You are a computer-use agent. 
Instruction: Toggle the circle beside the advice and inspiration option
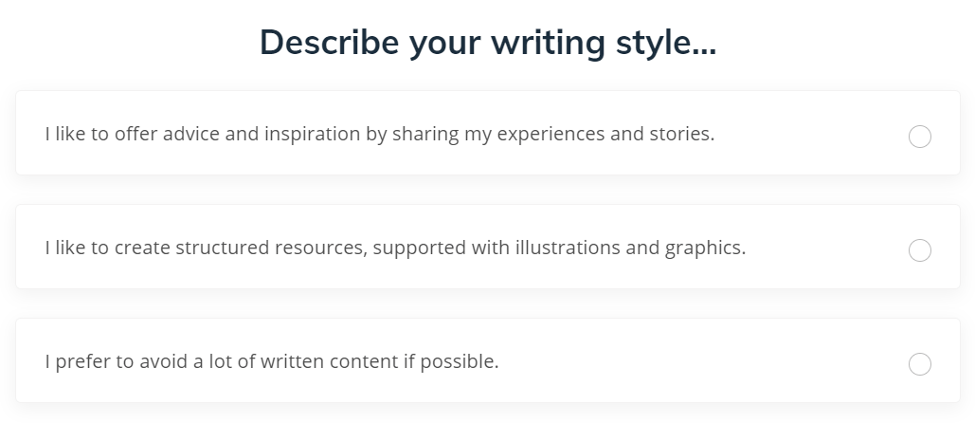[x=919, y=136]
